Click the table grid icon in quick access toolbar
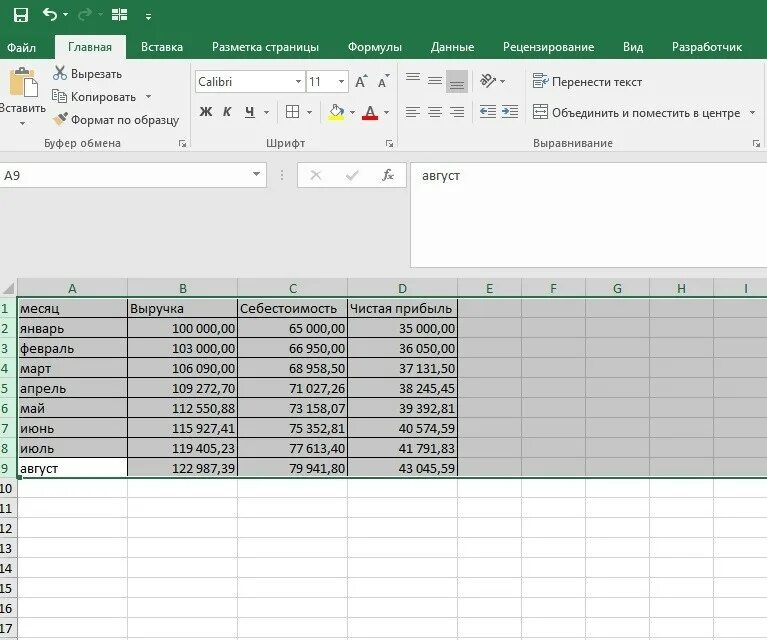 click(119, 15)
